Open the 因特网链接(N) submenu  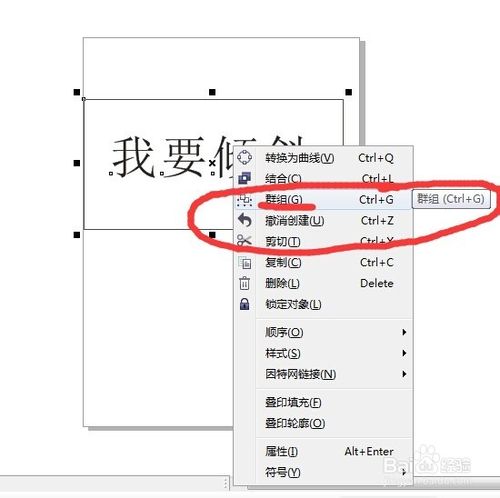(323, 374)
